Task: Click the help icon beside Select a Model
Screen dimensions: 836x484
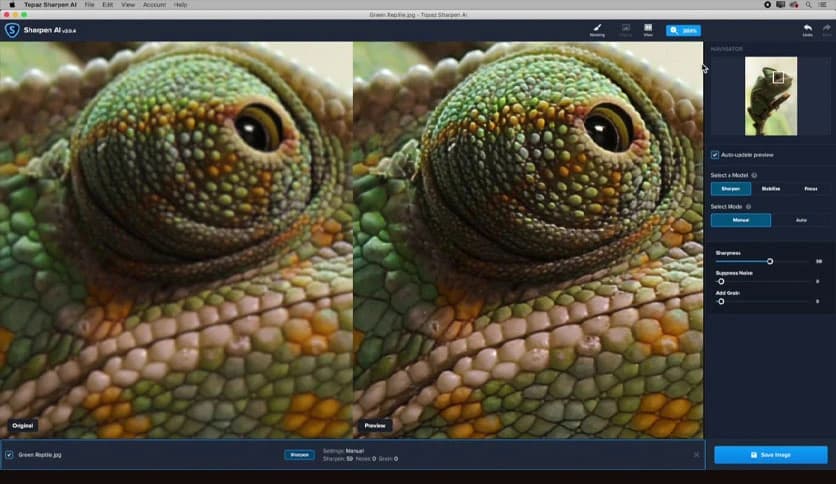Action: pos(754,175)
